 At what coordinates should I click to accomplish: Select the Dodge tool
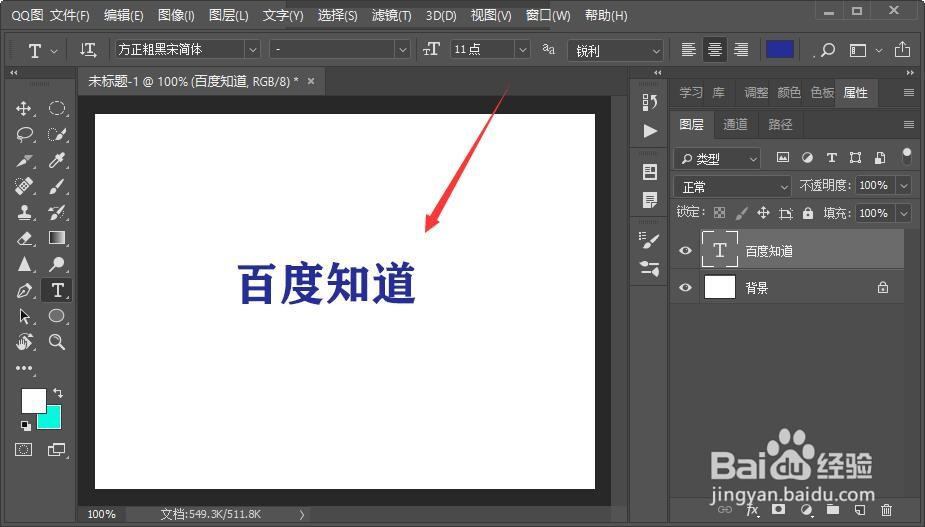tap(57, 264)
